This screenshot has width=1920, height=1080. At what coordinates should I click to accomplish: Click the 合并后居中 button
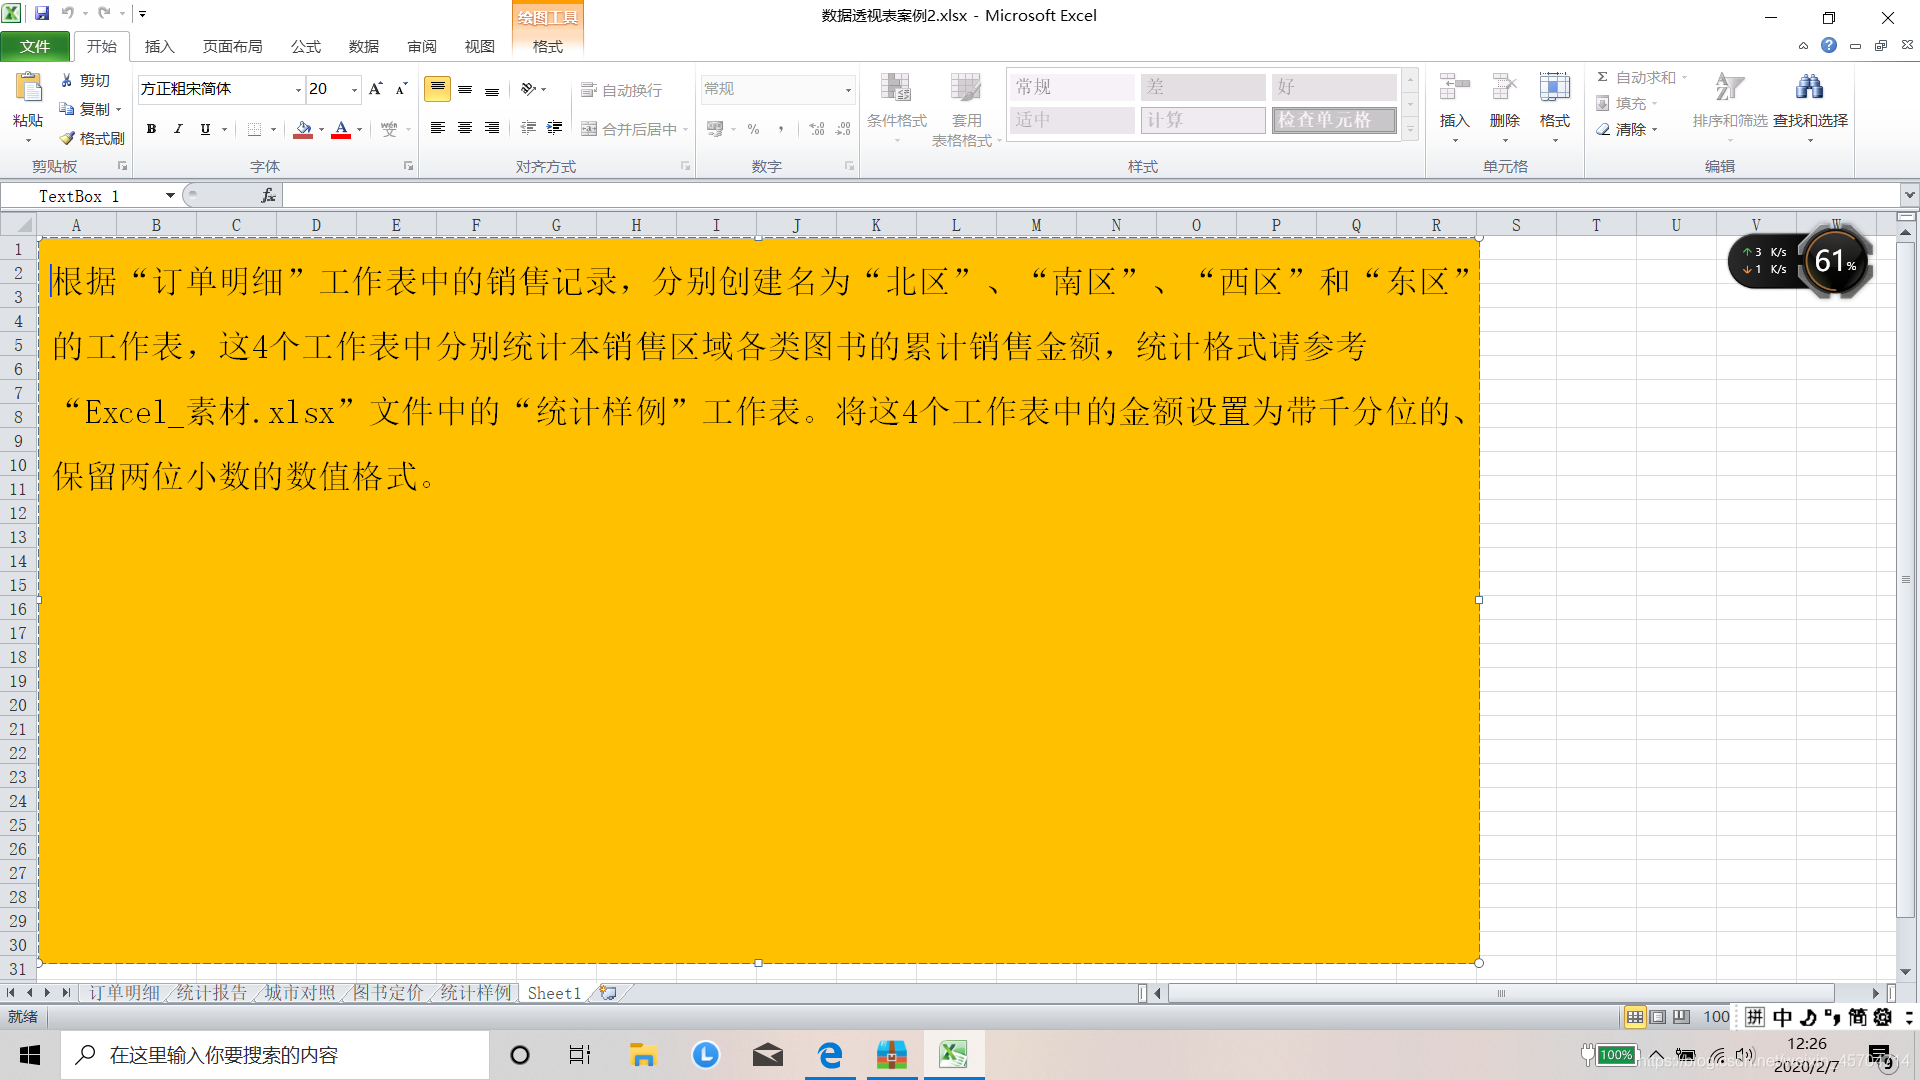point(630,129)
